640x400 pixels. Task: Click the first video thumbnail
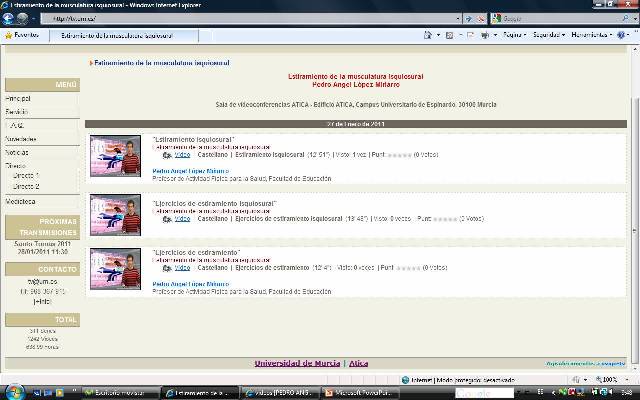115,155
